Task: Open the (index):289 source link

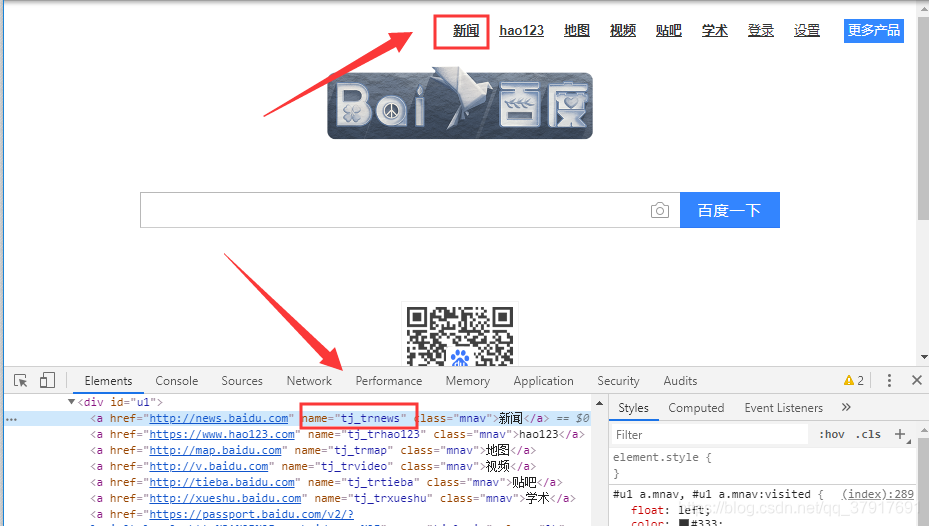Action: (x=878, y=494)
